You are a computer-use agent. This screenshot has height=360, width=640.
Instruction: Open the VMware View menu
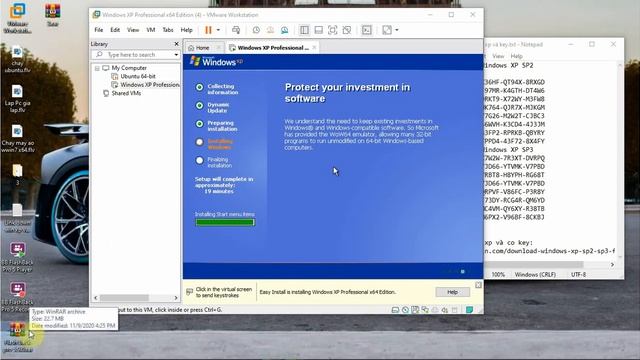pos(133,30)
